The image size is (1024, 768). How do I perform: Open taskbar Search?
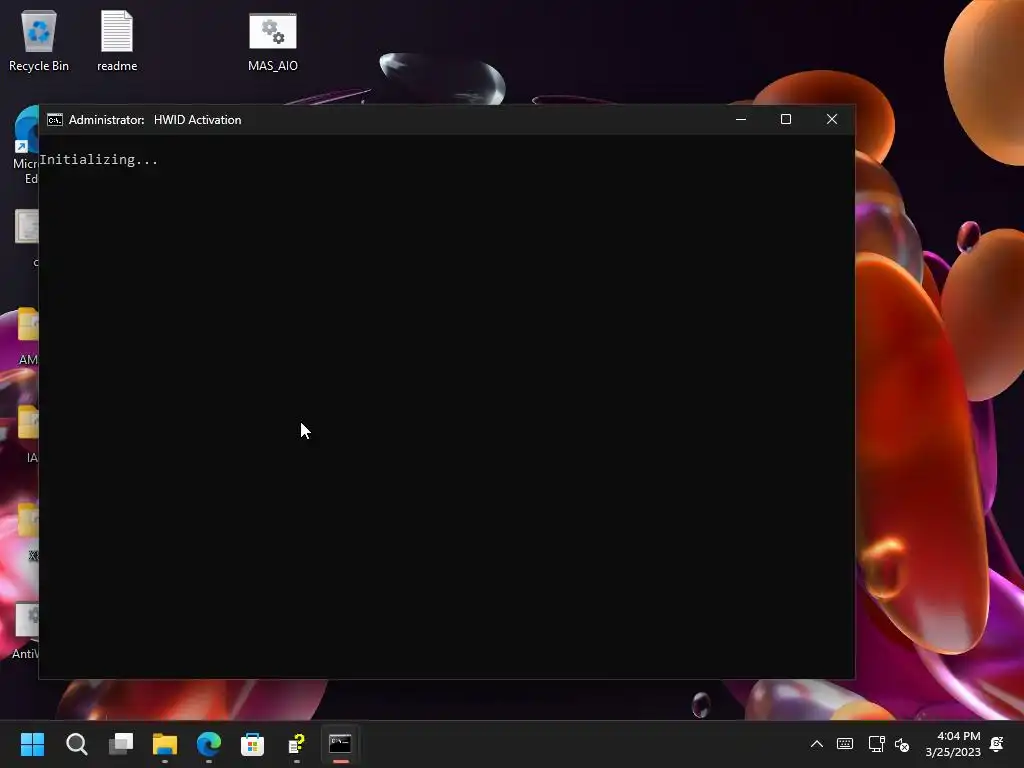click(x=76, y=744)
